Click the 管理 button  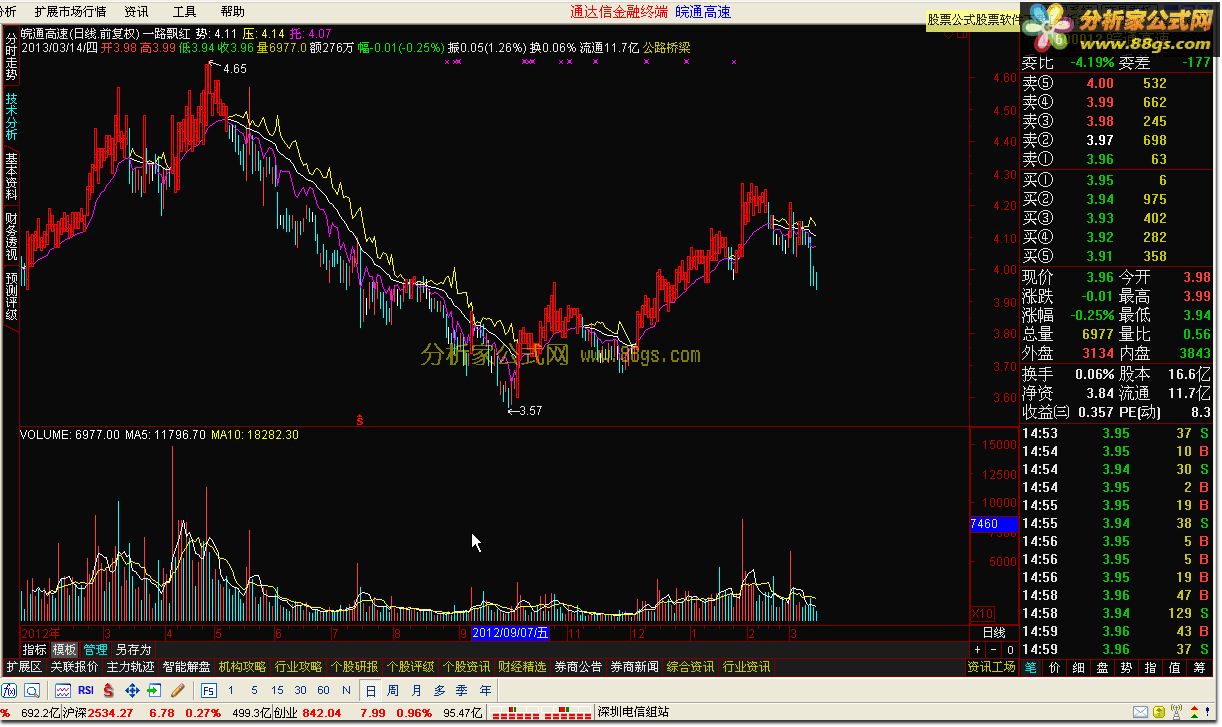[95, 650]
